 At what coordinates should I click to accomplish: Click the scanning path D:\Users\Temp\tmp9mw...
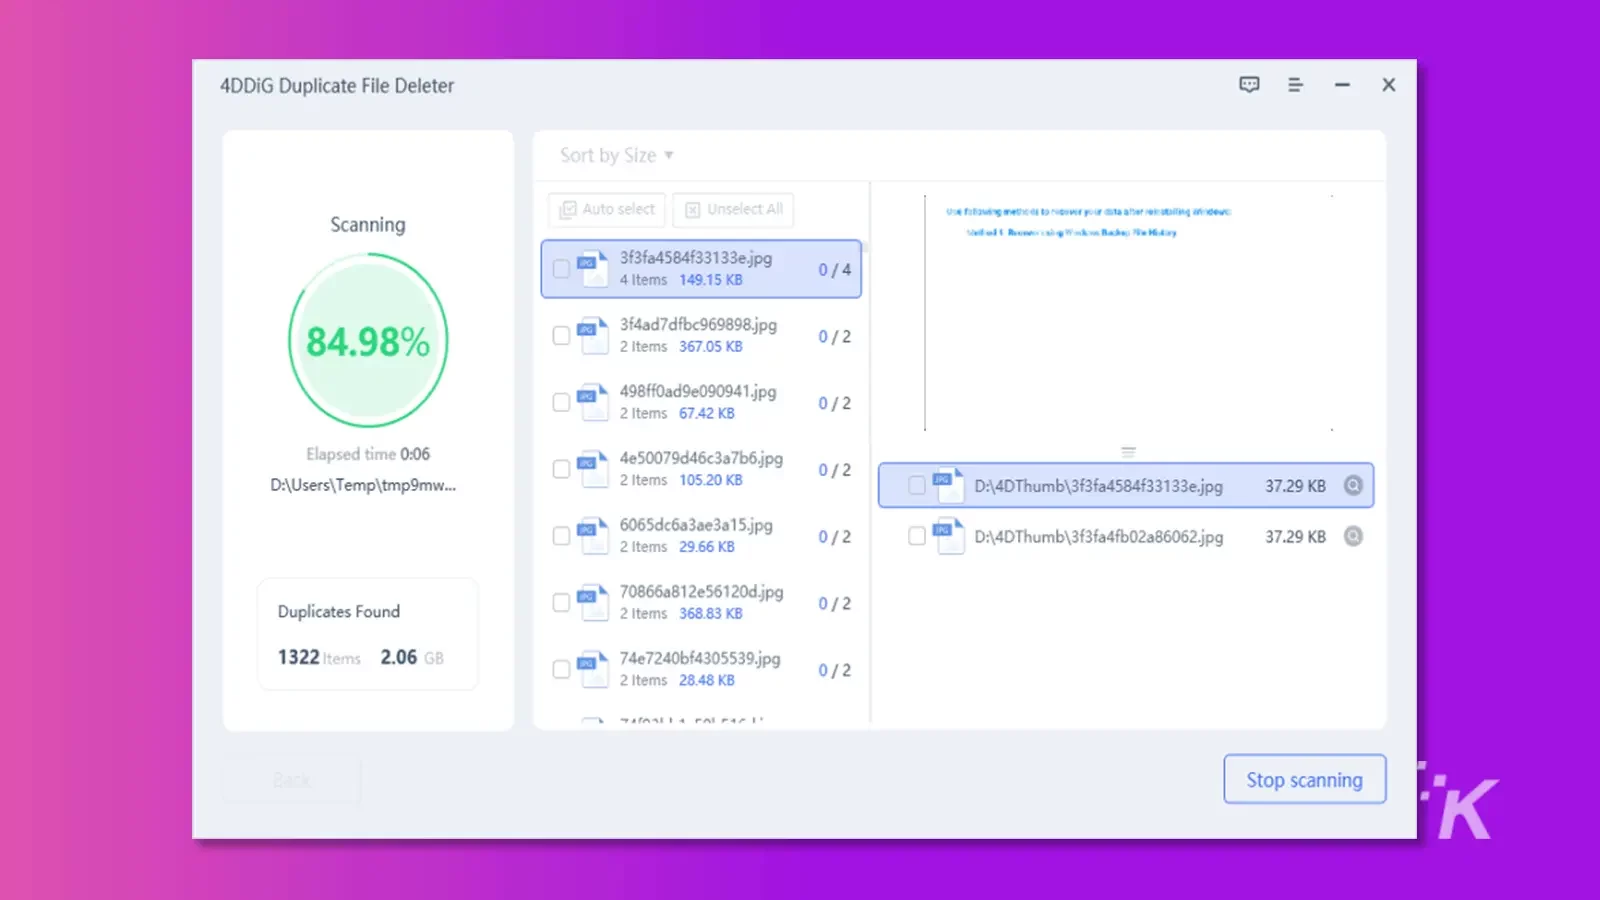[363, 485]
